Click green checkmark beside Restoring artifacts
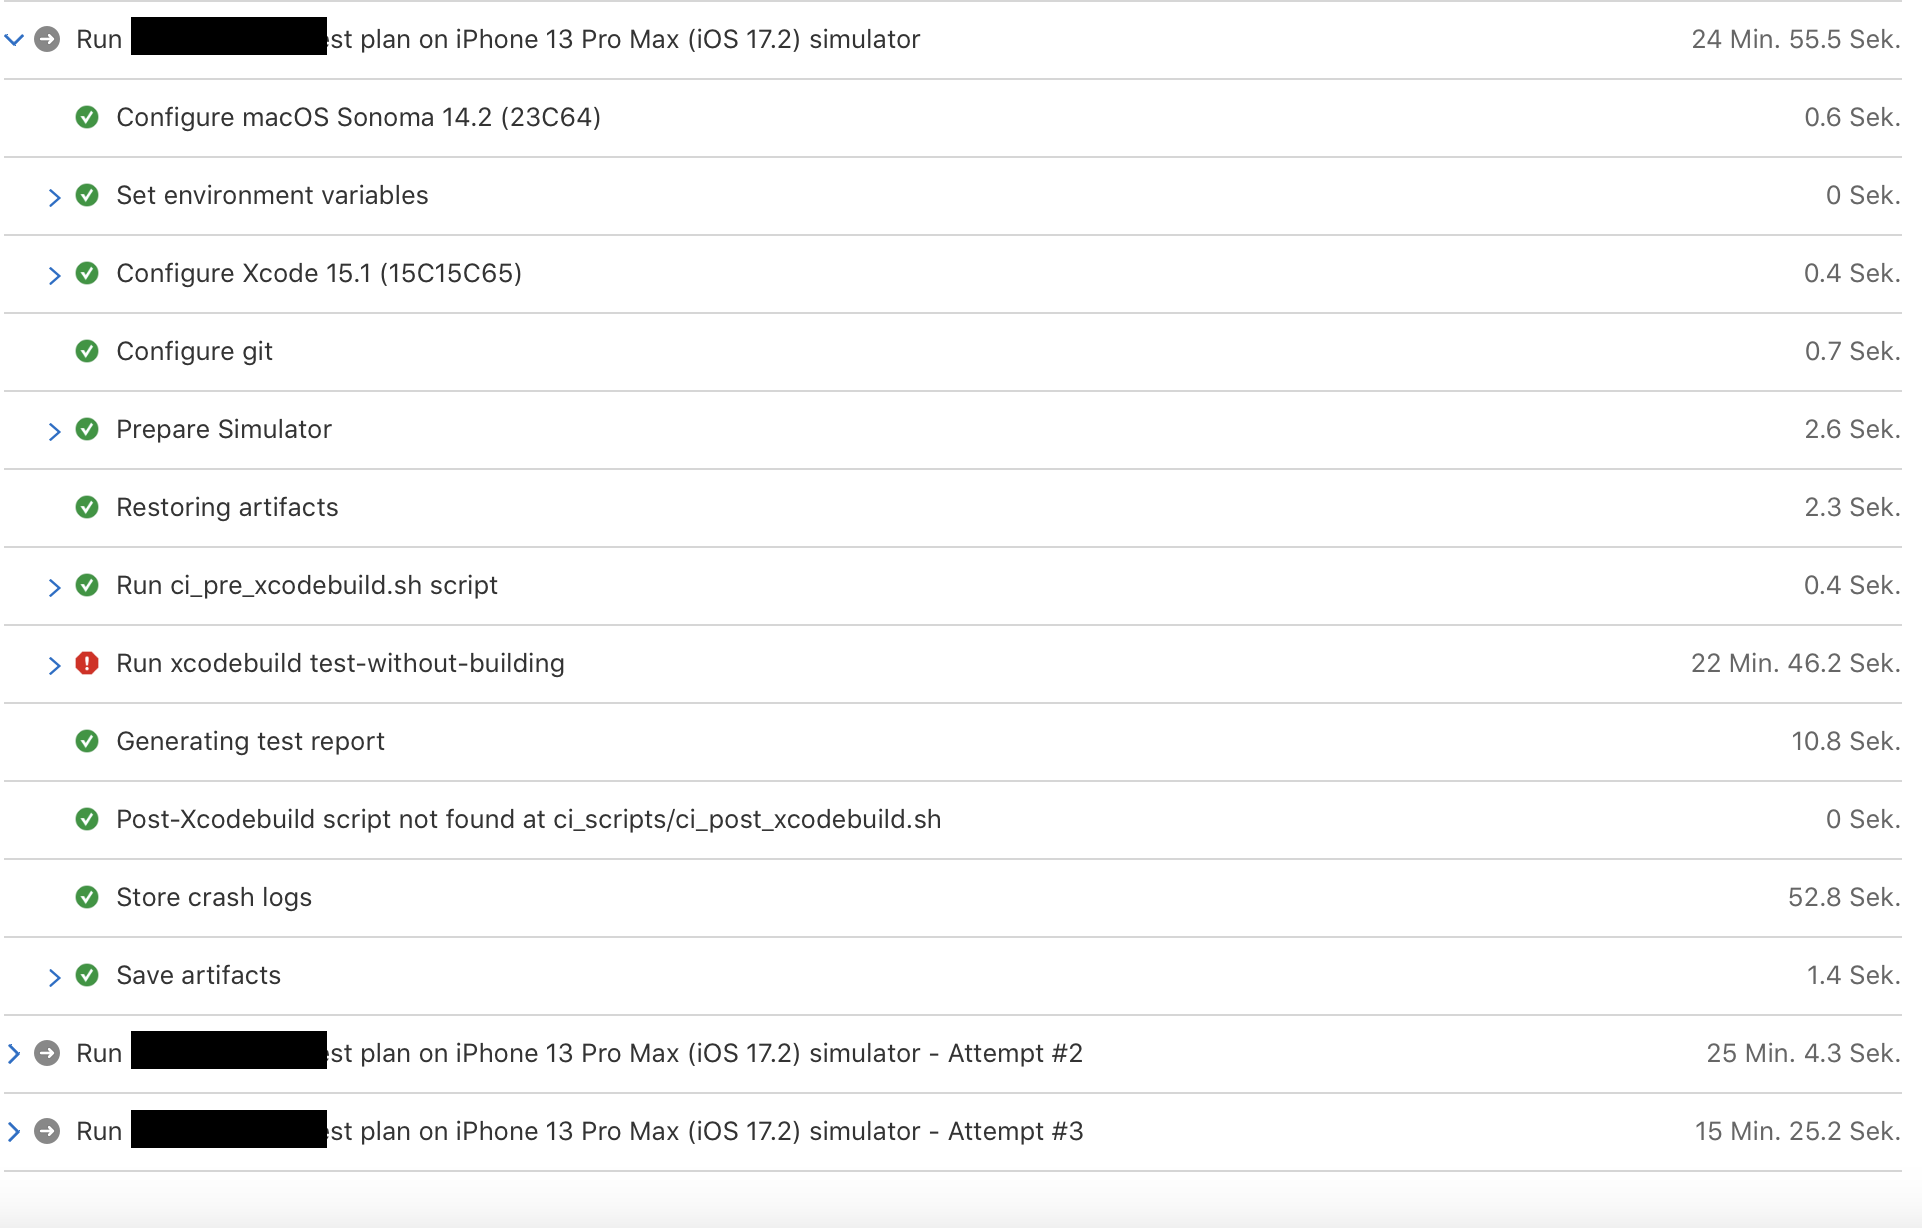The height and width of the screenshot is (1228, 1922). pyautogui.click(x=87, y=507)
